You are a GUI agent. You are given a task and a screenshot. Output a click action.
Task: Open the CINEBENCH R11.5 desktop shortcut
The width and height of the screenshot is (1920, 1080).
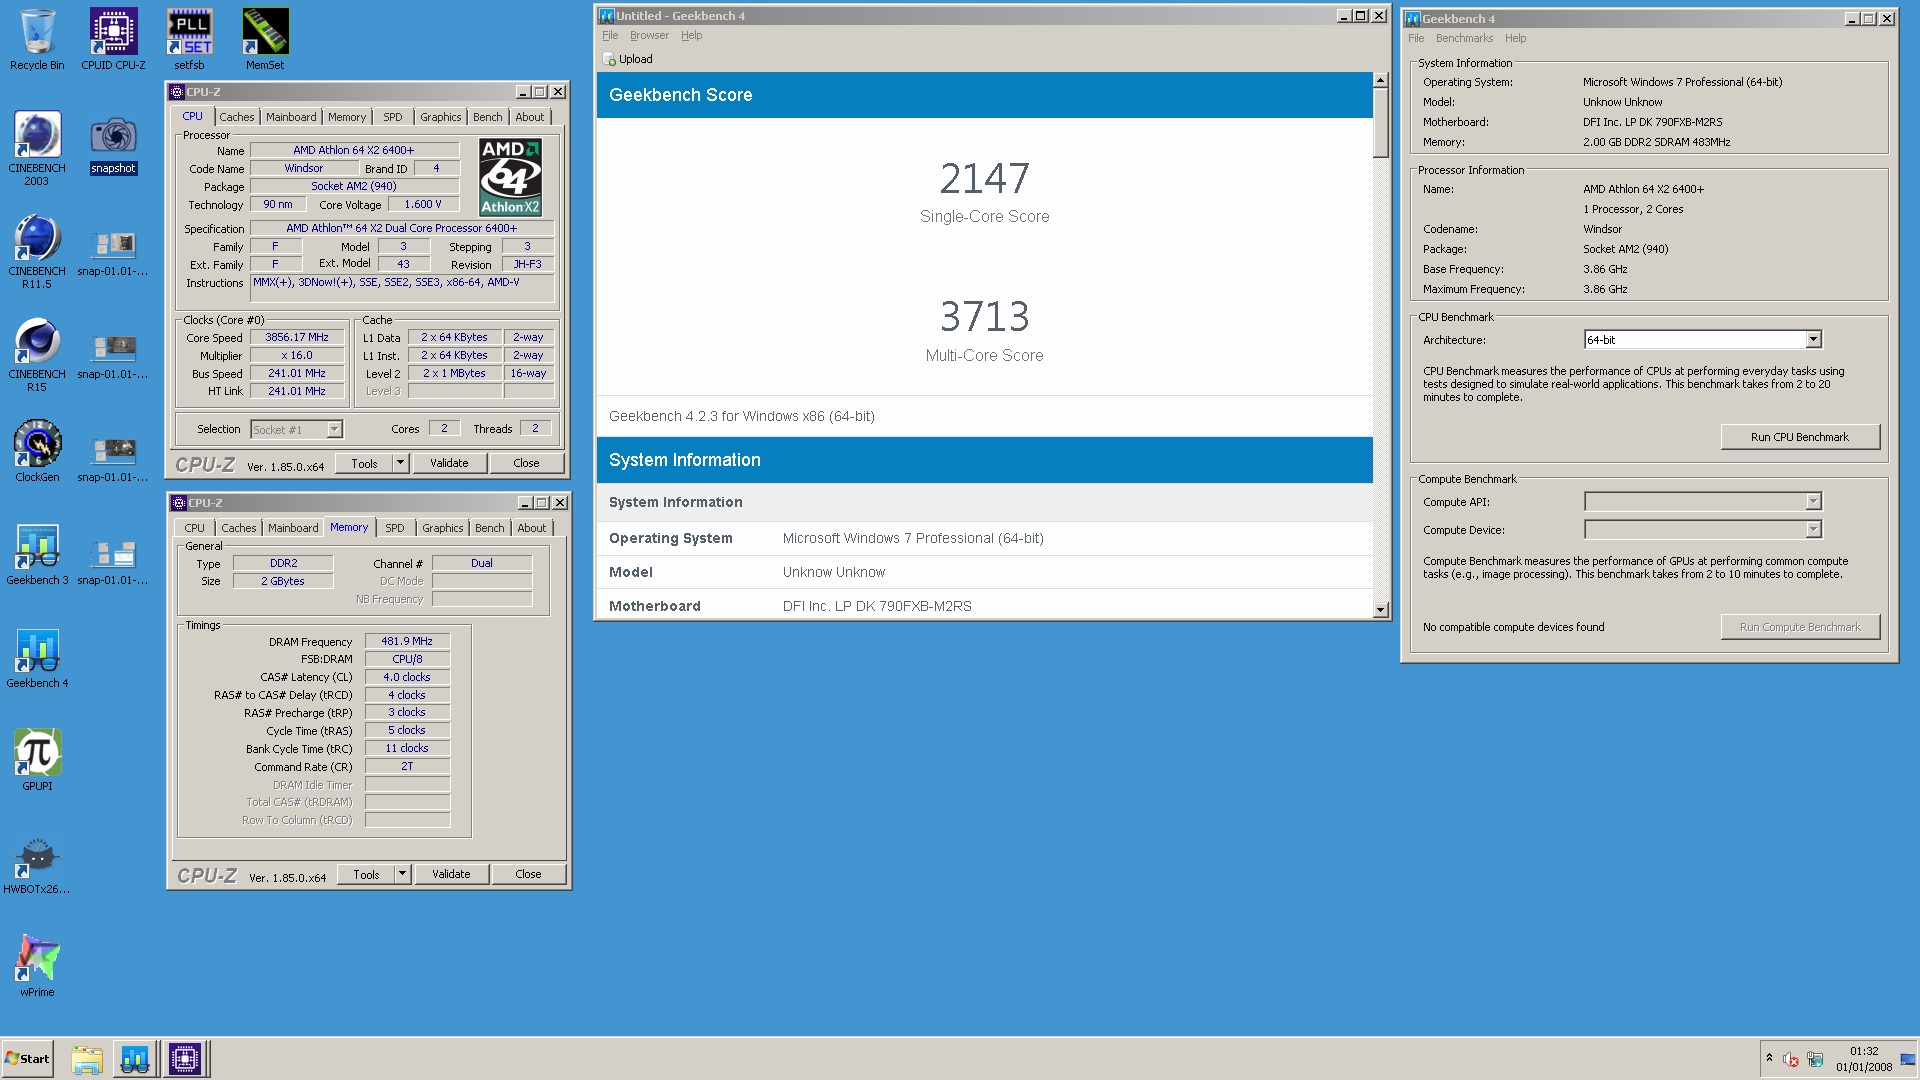tap(37, 251)
